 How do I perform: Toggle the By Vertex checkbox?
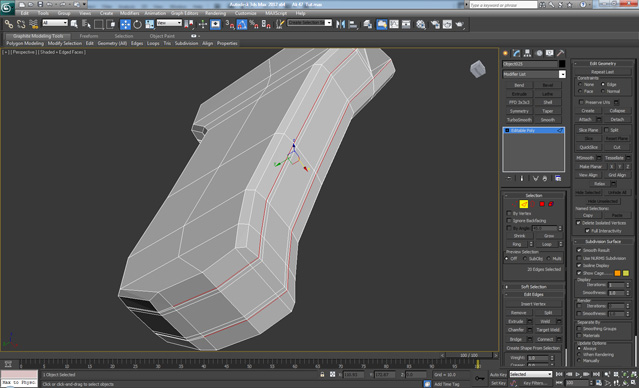[x=509, y=213]
